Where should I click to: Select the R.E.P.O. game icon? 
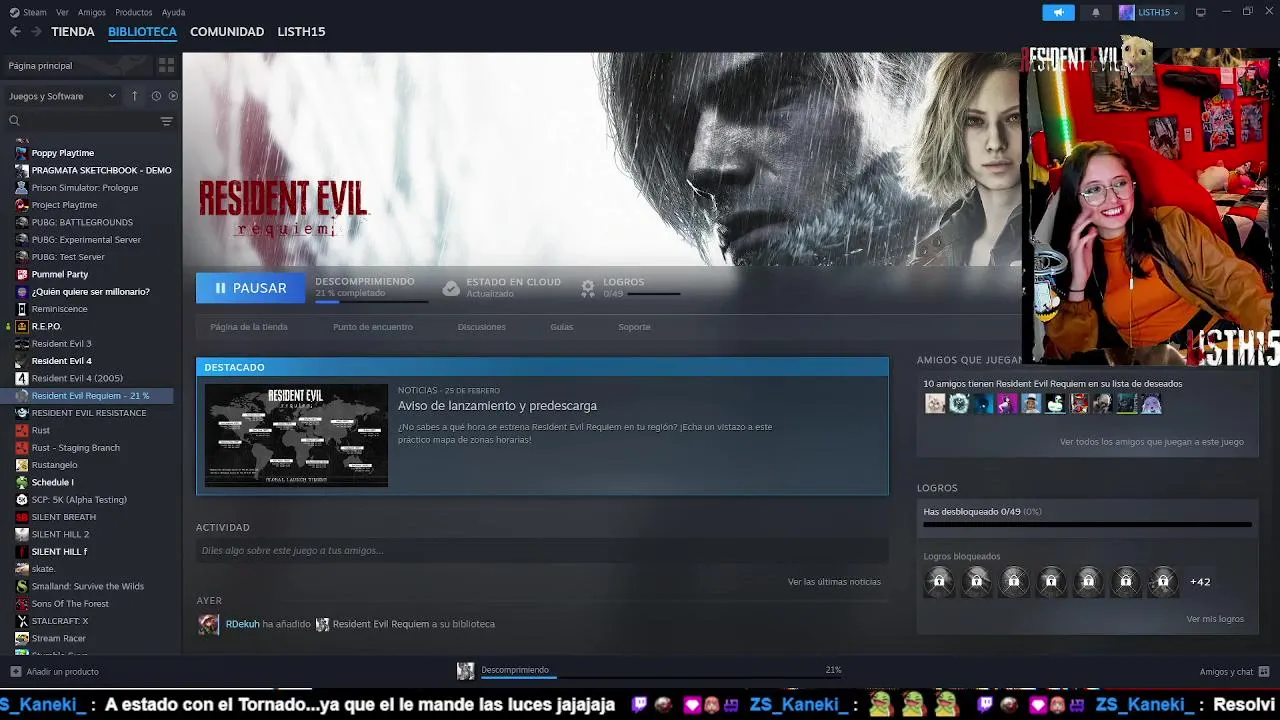click(x=22, y=326)
